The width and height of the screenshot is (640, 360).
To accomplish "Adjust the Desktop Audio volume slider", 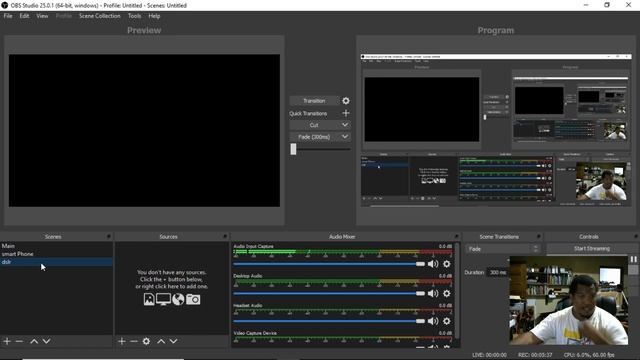I will point(329,293).
